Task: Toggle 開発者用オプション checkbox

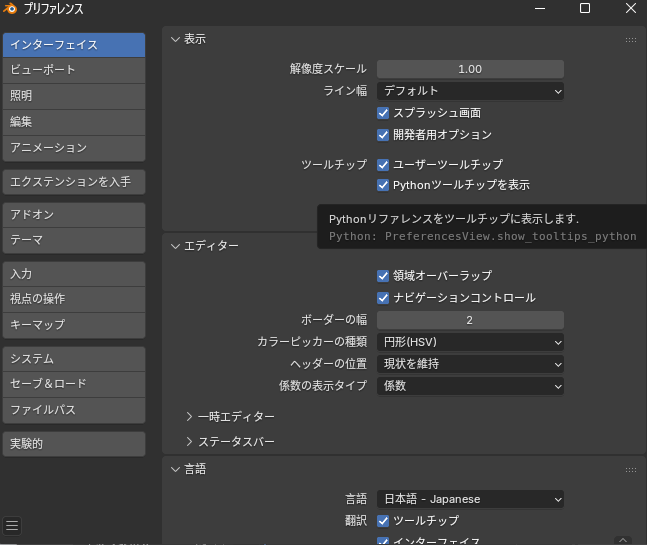Action: (x=383, y=135)
